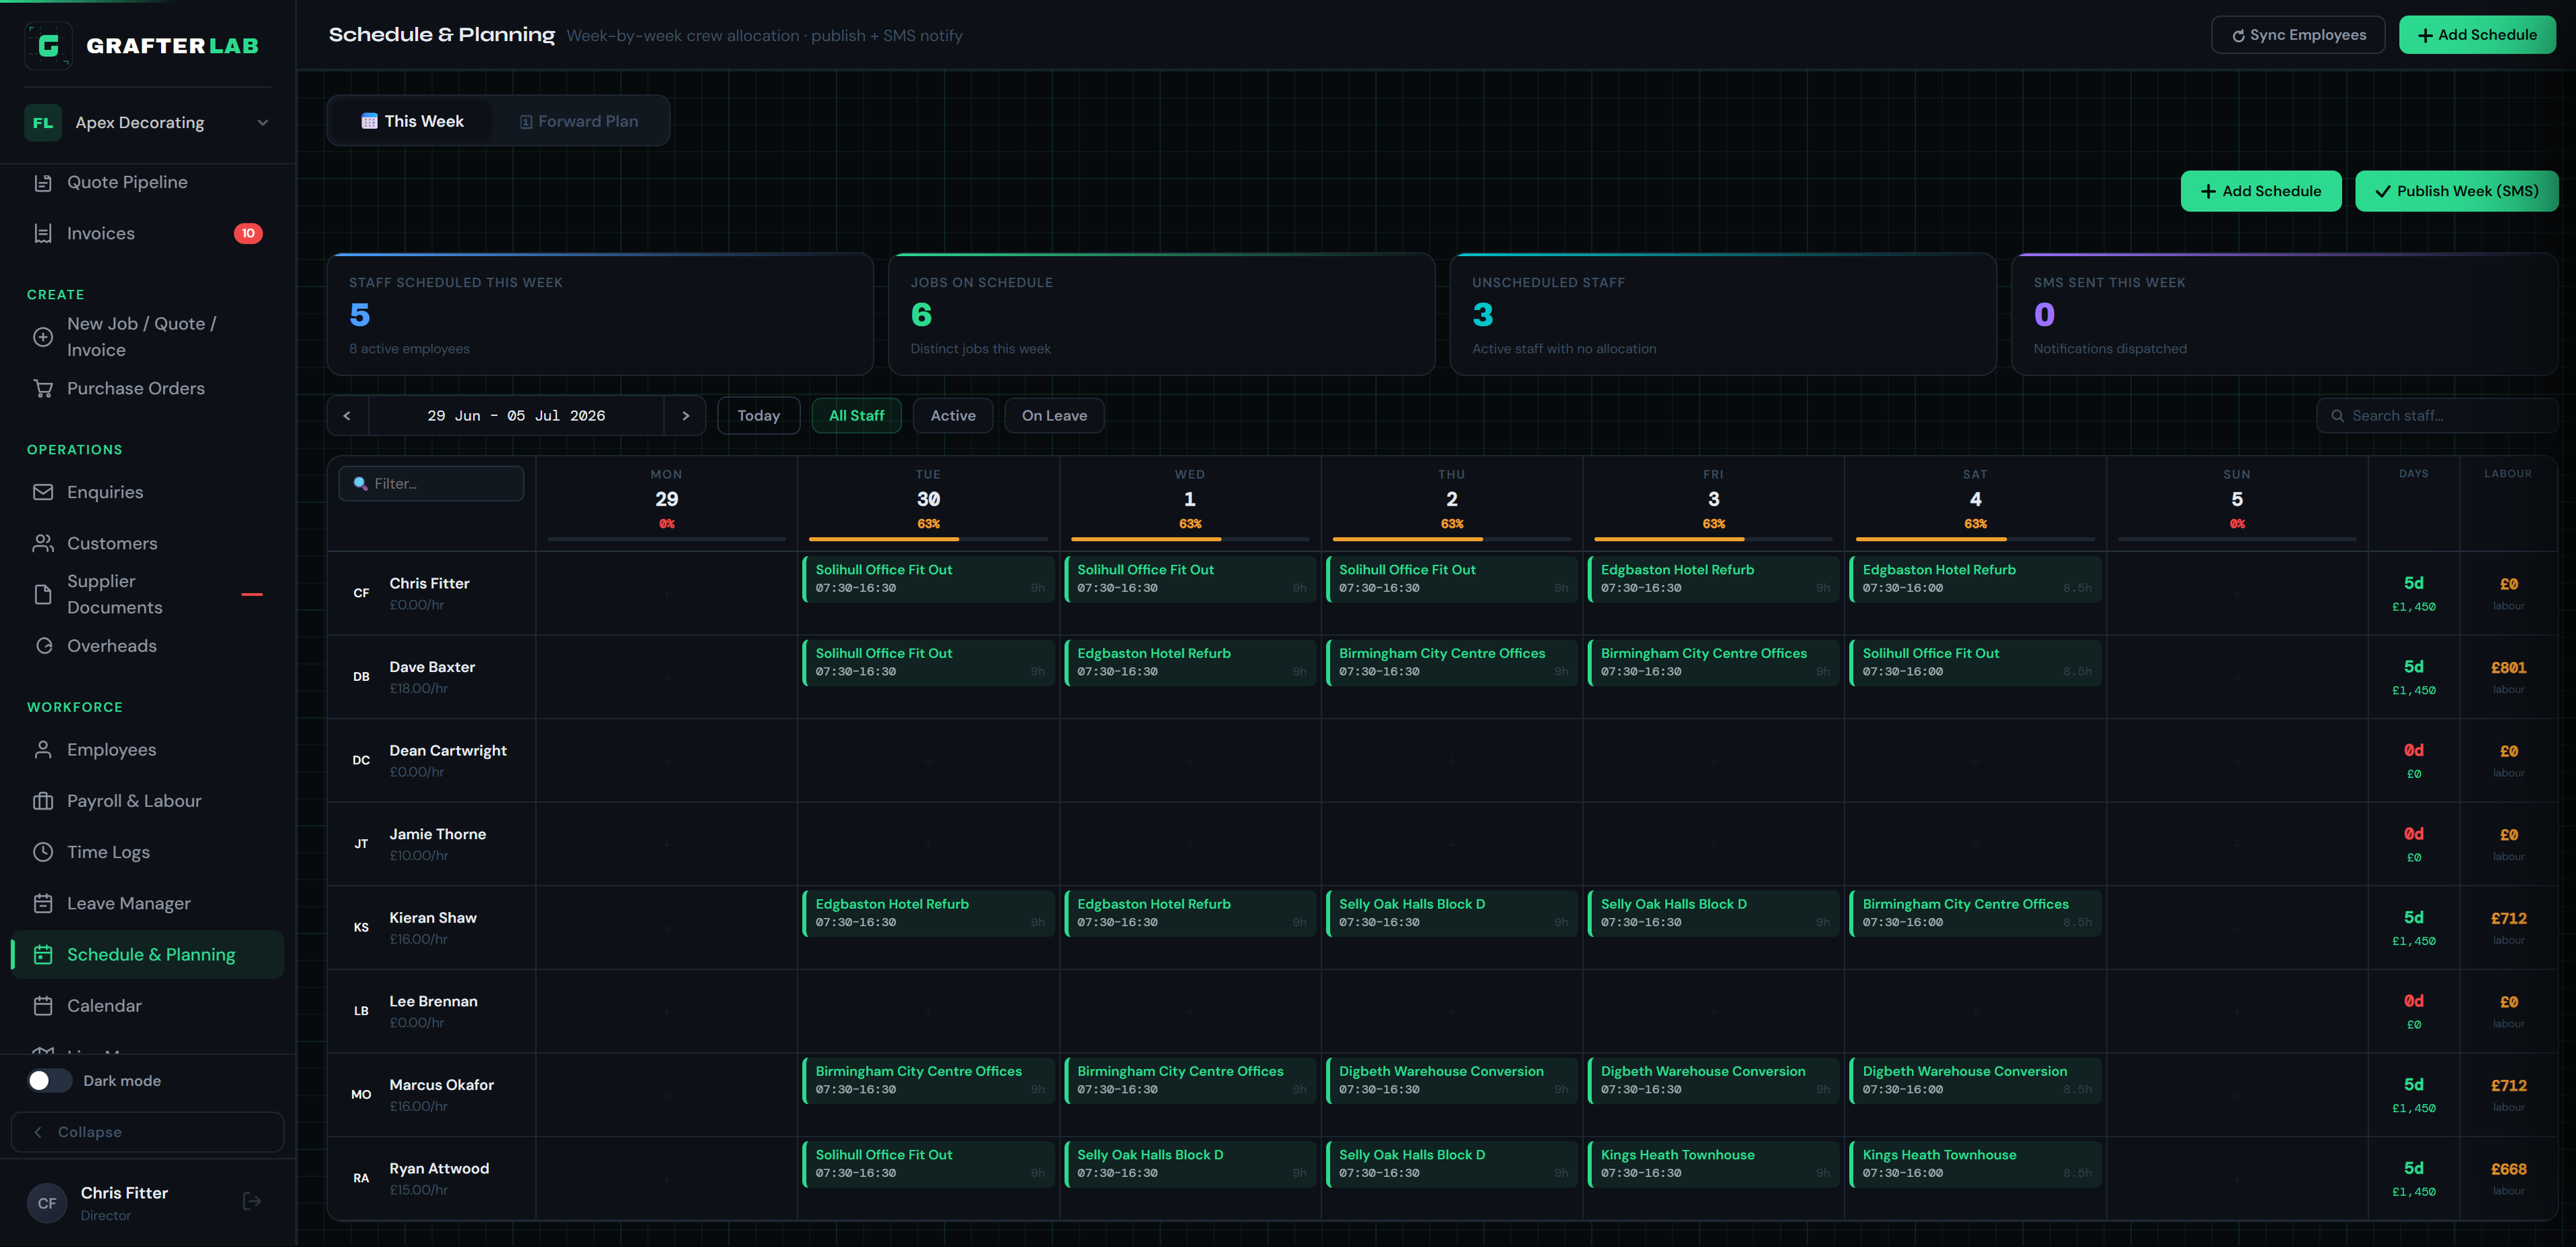Click Lee Brennan's name in the schedule
The height and width of the screenshot is (1247, 2576).
click(x=433, y=1002)
